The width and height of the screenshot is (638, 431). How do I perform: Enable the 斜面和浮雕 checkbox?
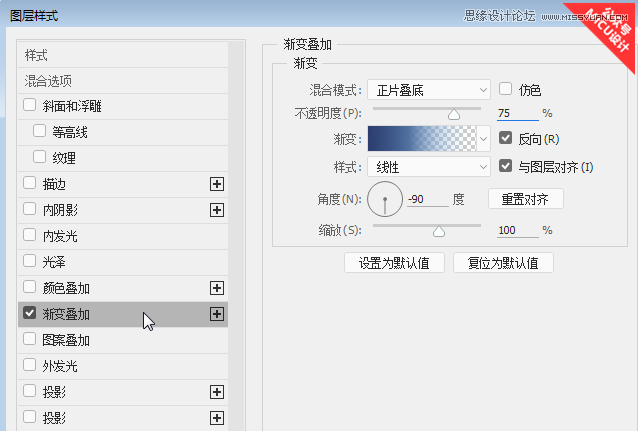30,106
